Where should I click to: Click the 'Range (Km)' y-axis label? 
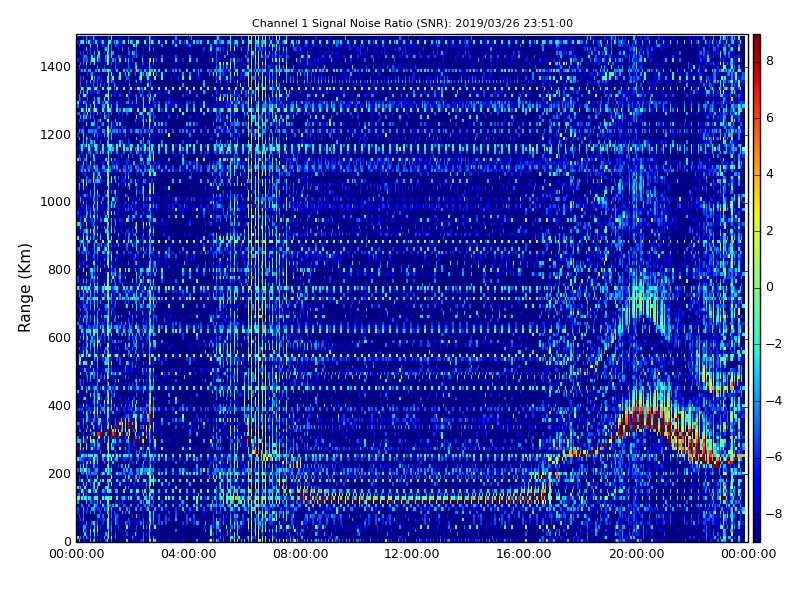pyautogui.click(x=24, y=288)
